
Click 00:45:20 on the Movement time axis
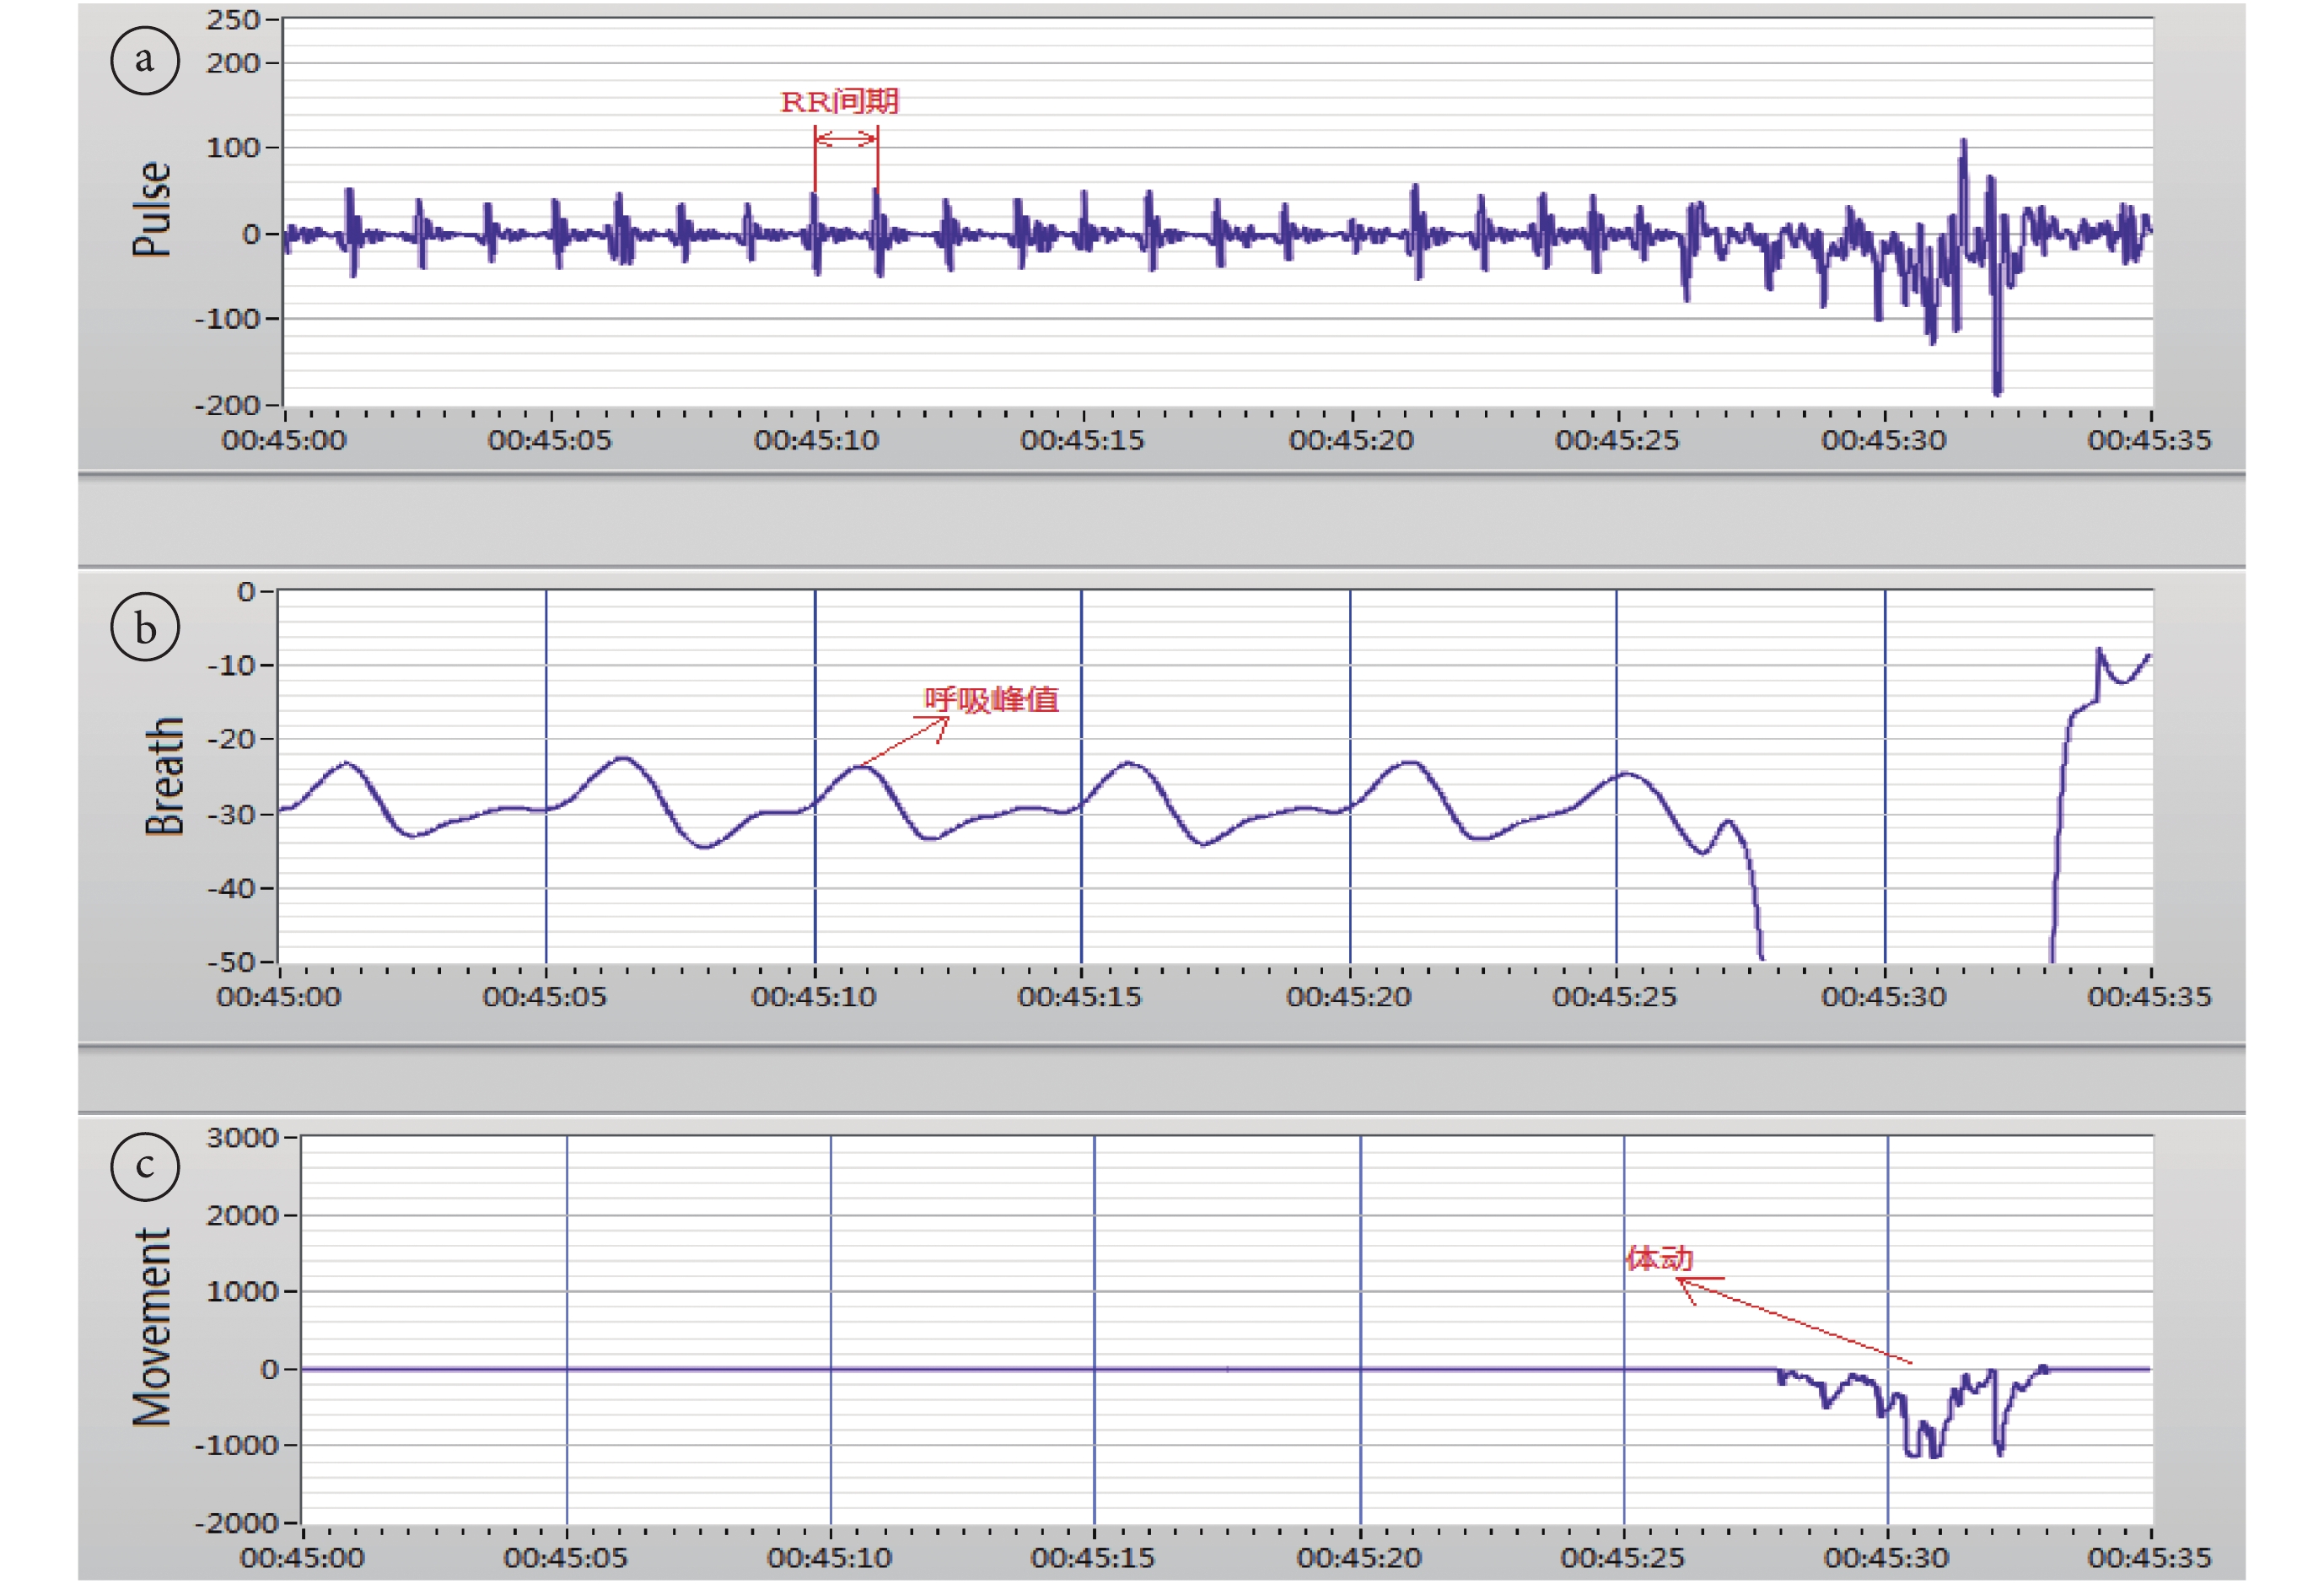1360,1557
